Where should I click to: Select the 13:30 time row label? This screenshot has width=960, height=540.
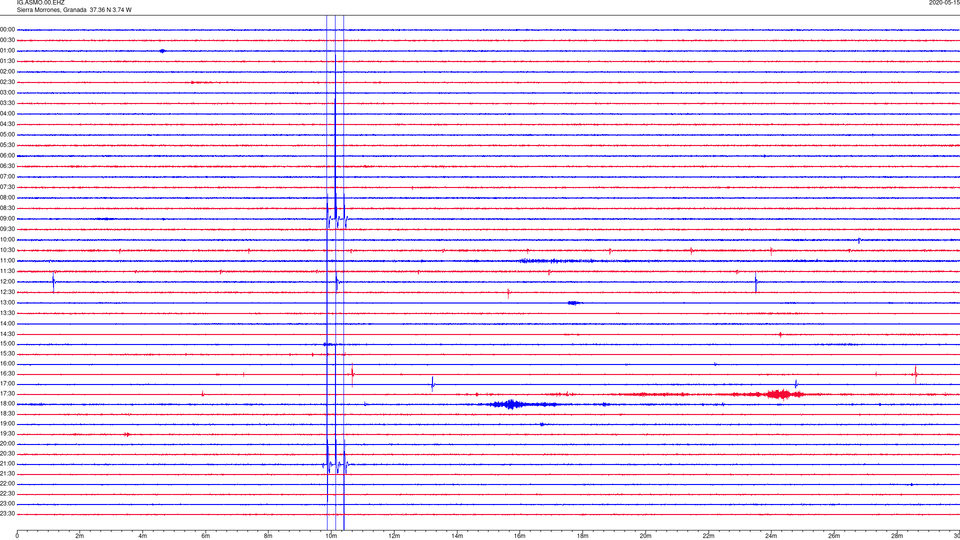coord(7,313)
